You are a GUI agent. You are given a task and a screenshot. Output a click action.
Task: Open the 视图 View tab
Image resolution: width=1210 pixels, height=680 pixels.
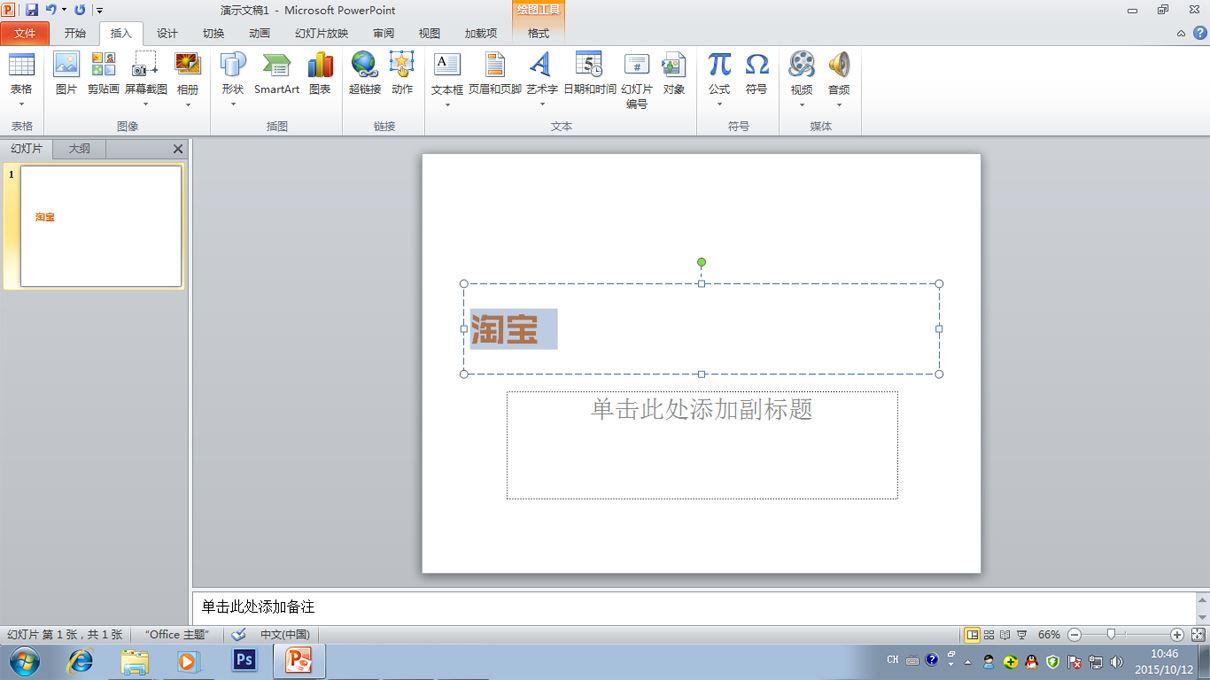(430, 33)
